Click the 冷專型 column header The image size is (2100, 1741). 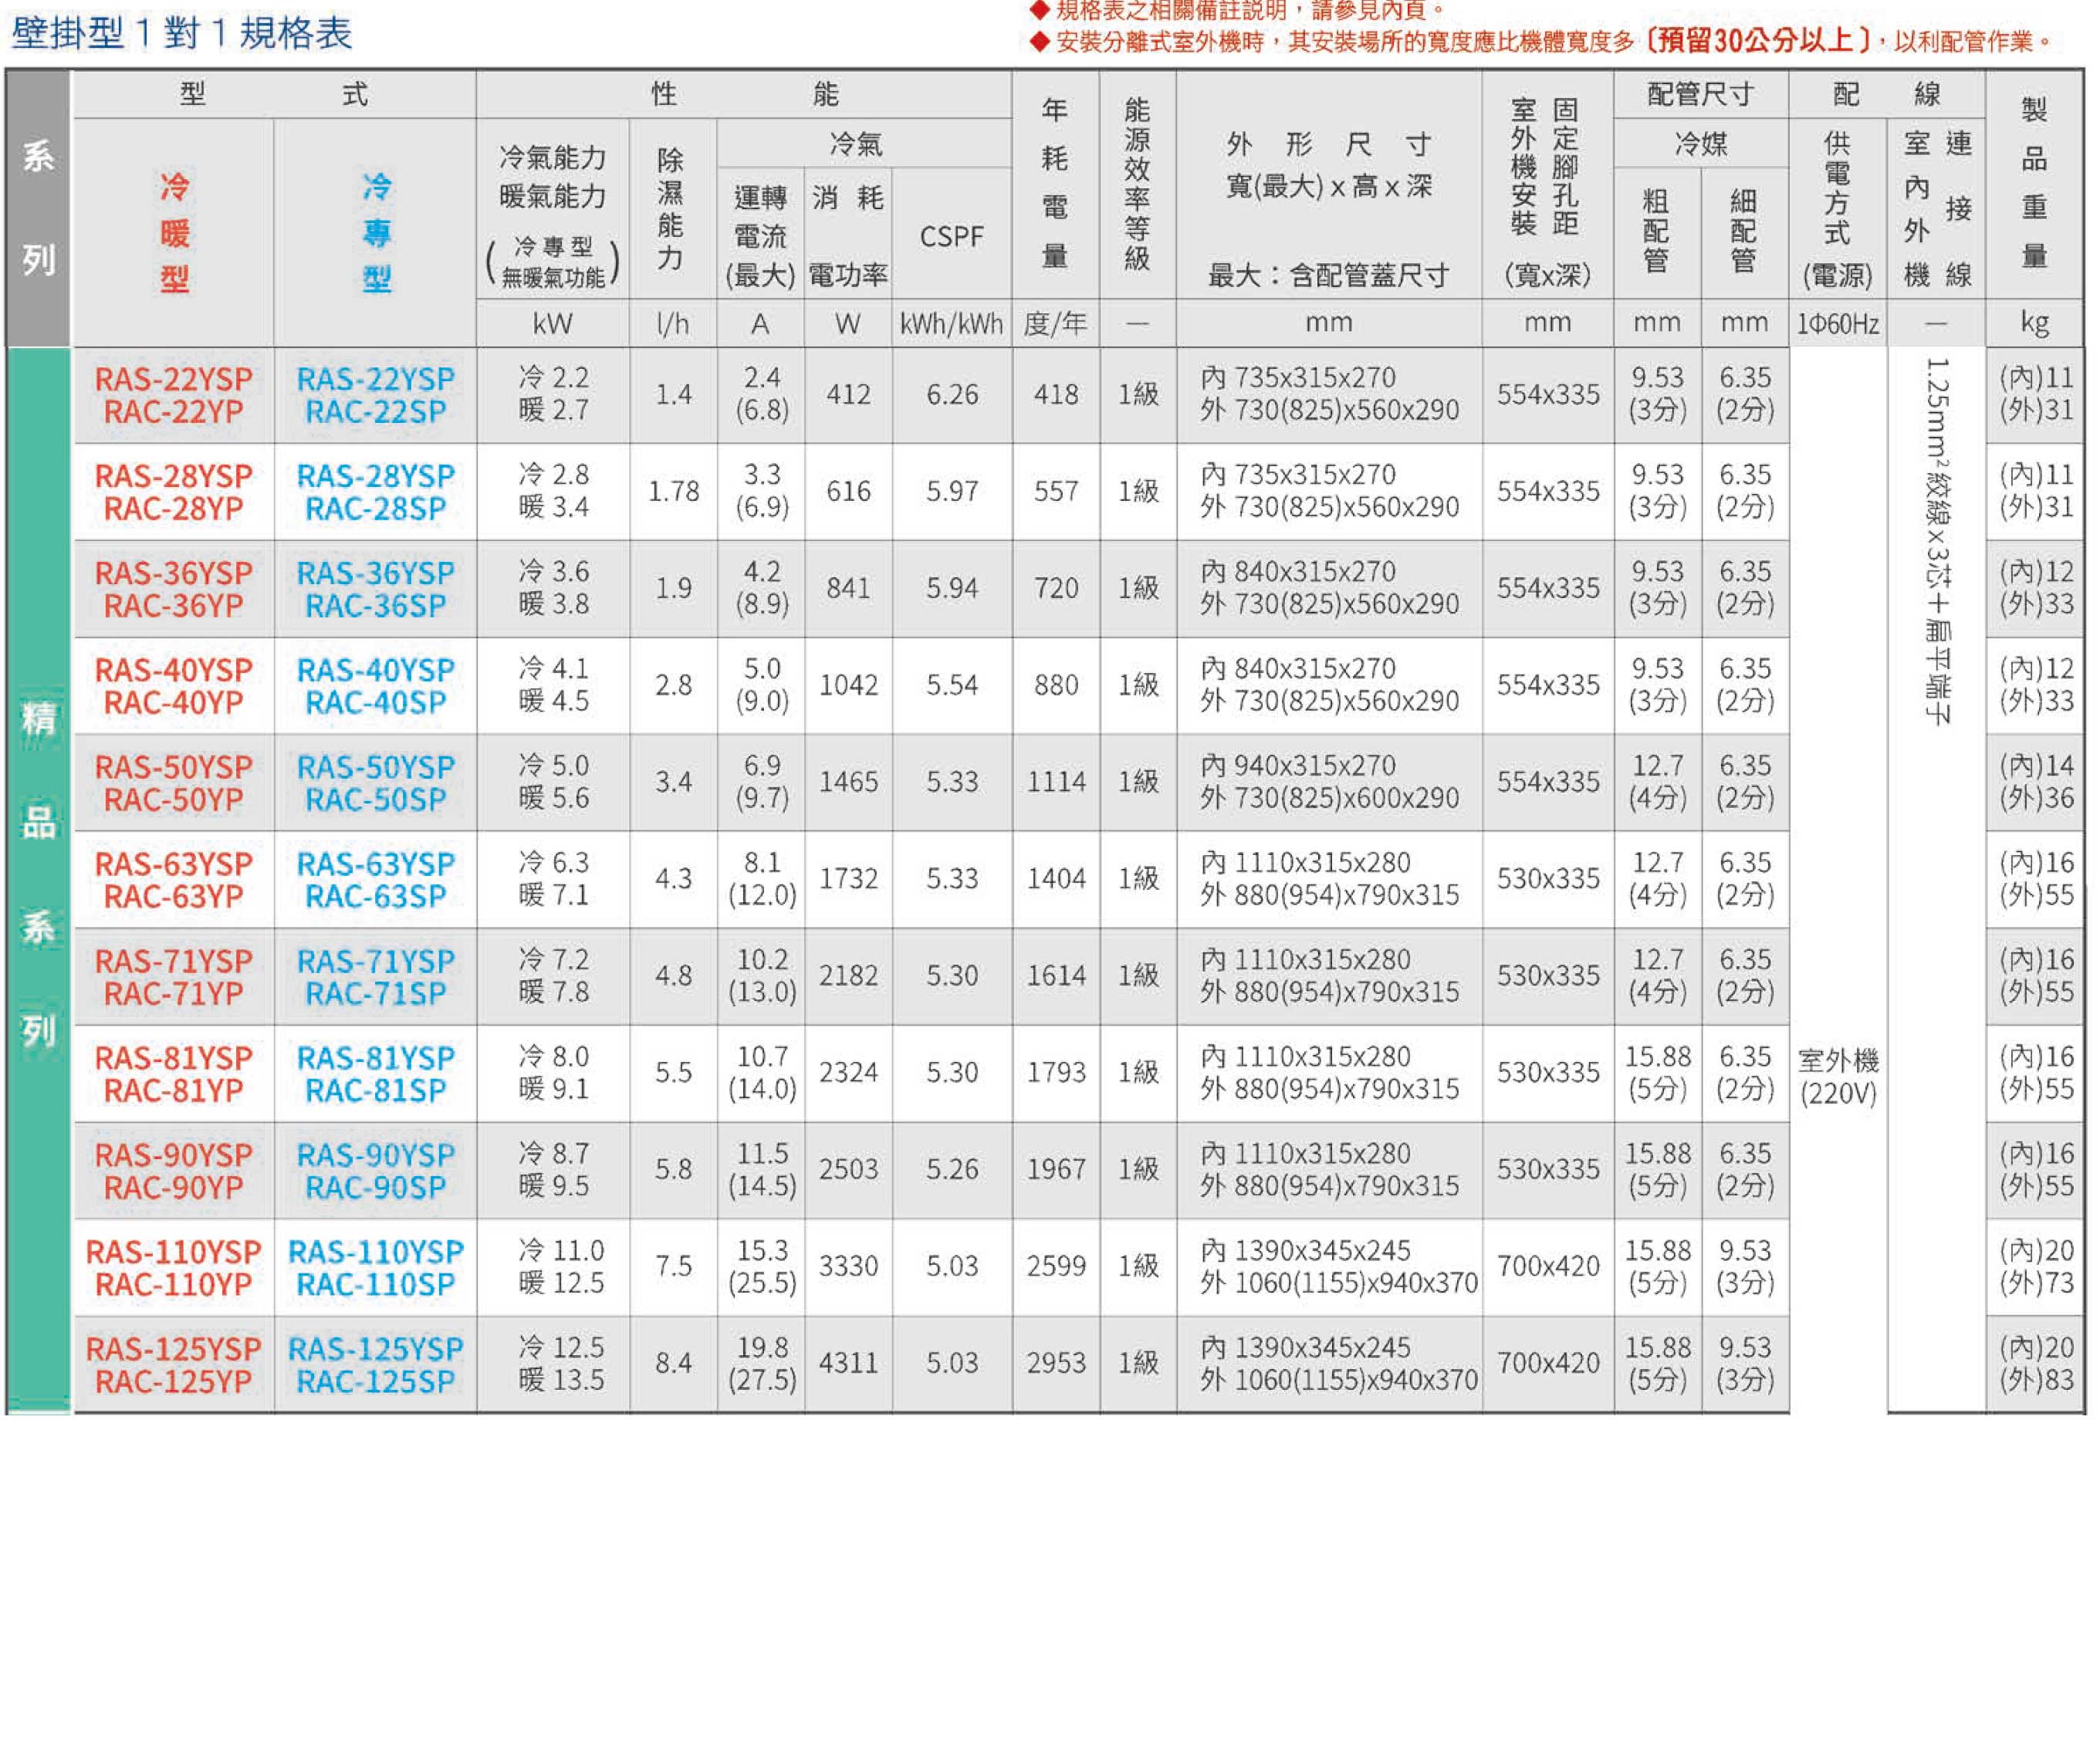pyautogui.click(x=376, y=232)
